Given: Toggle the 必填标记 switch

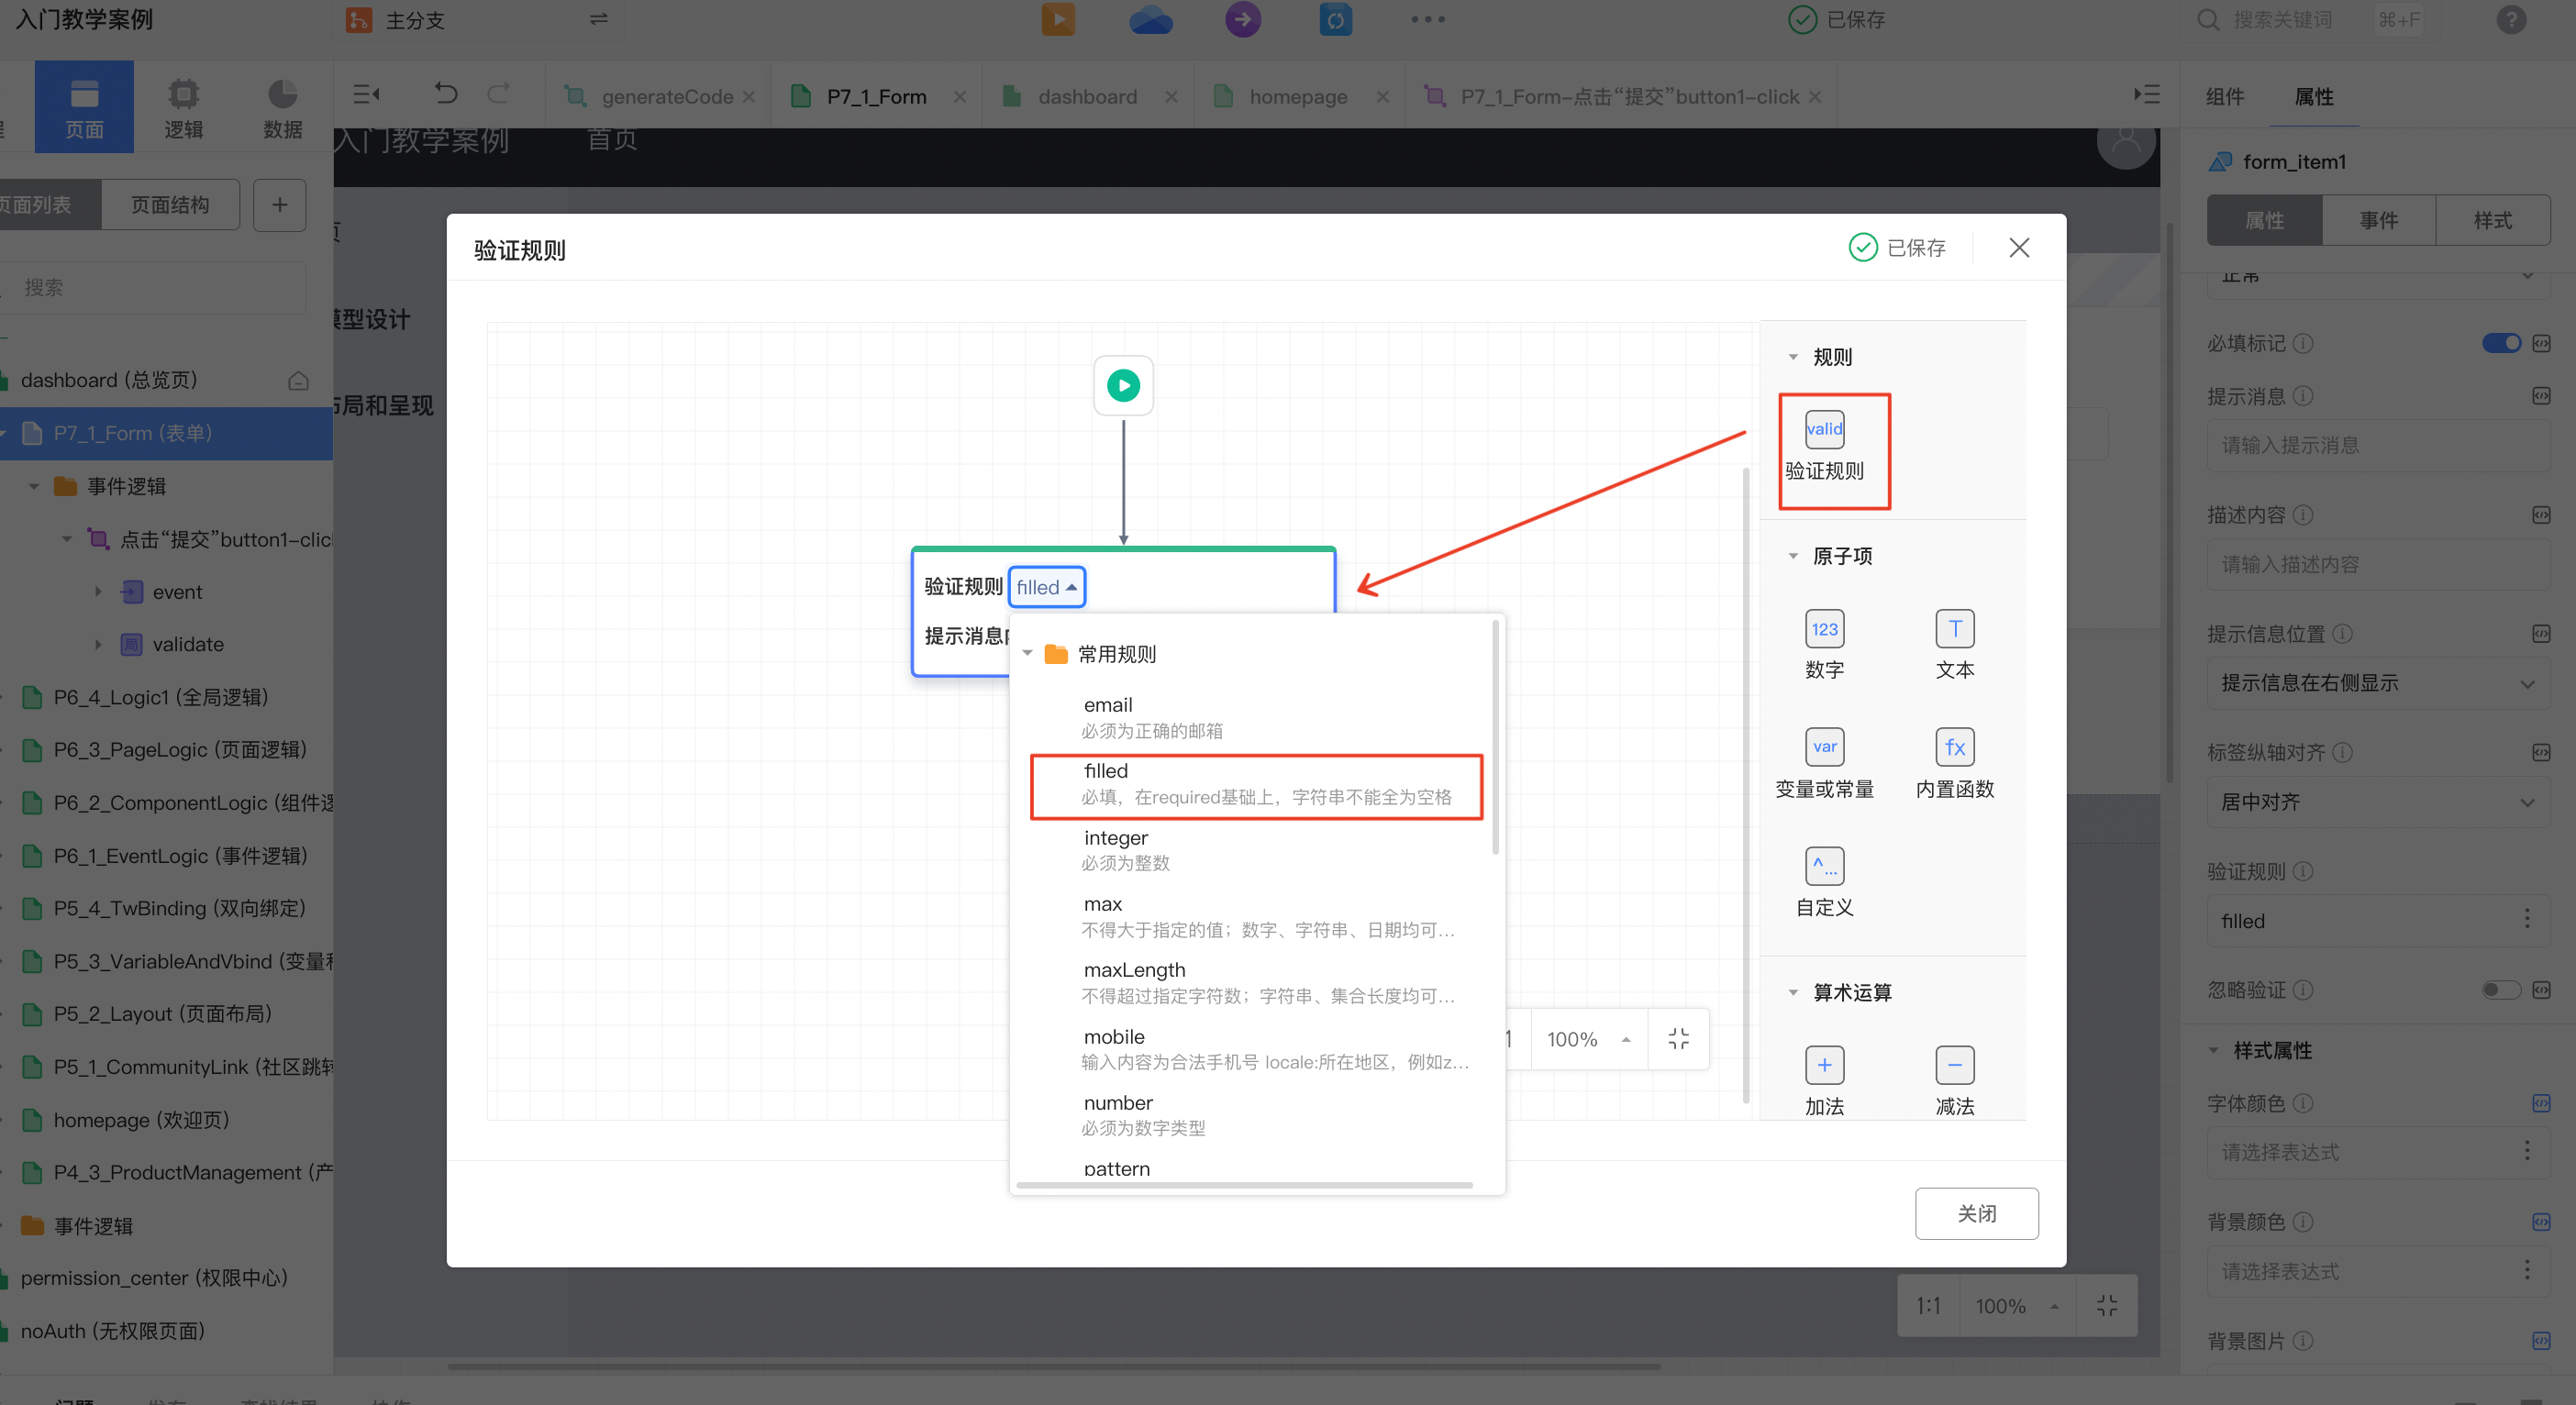Looking at the screenshot, I should coord(2501,343).
